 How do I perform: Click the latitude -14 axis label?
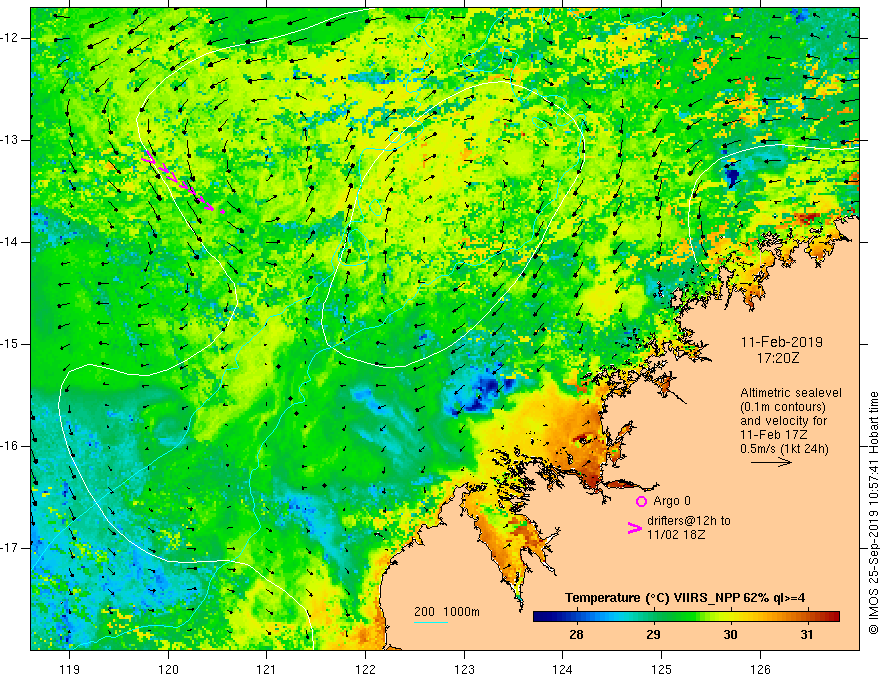(10, 242)
